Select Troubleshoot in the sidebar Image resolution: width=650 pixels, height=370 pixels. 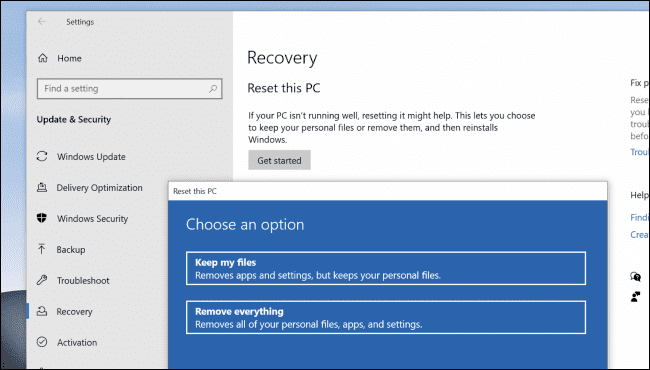click(83, 281)
